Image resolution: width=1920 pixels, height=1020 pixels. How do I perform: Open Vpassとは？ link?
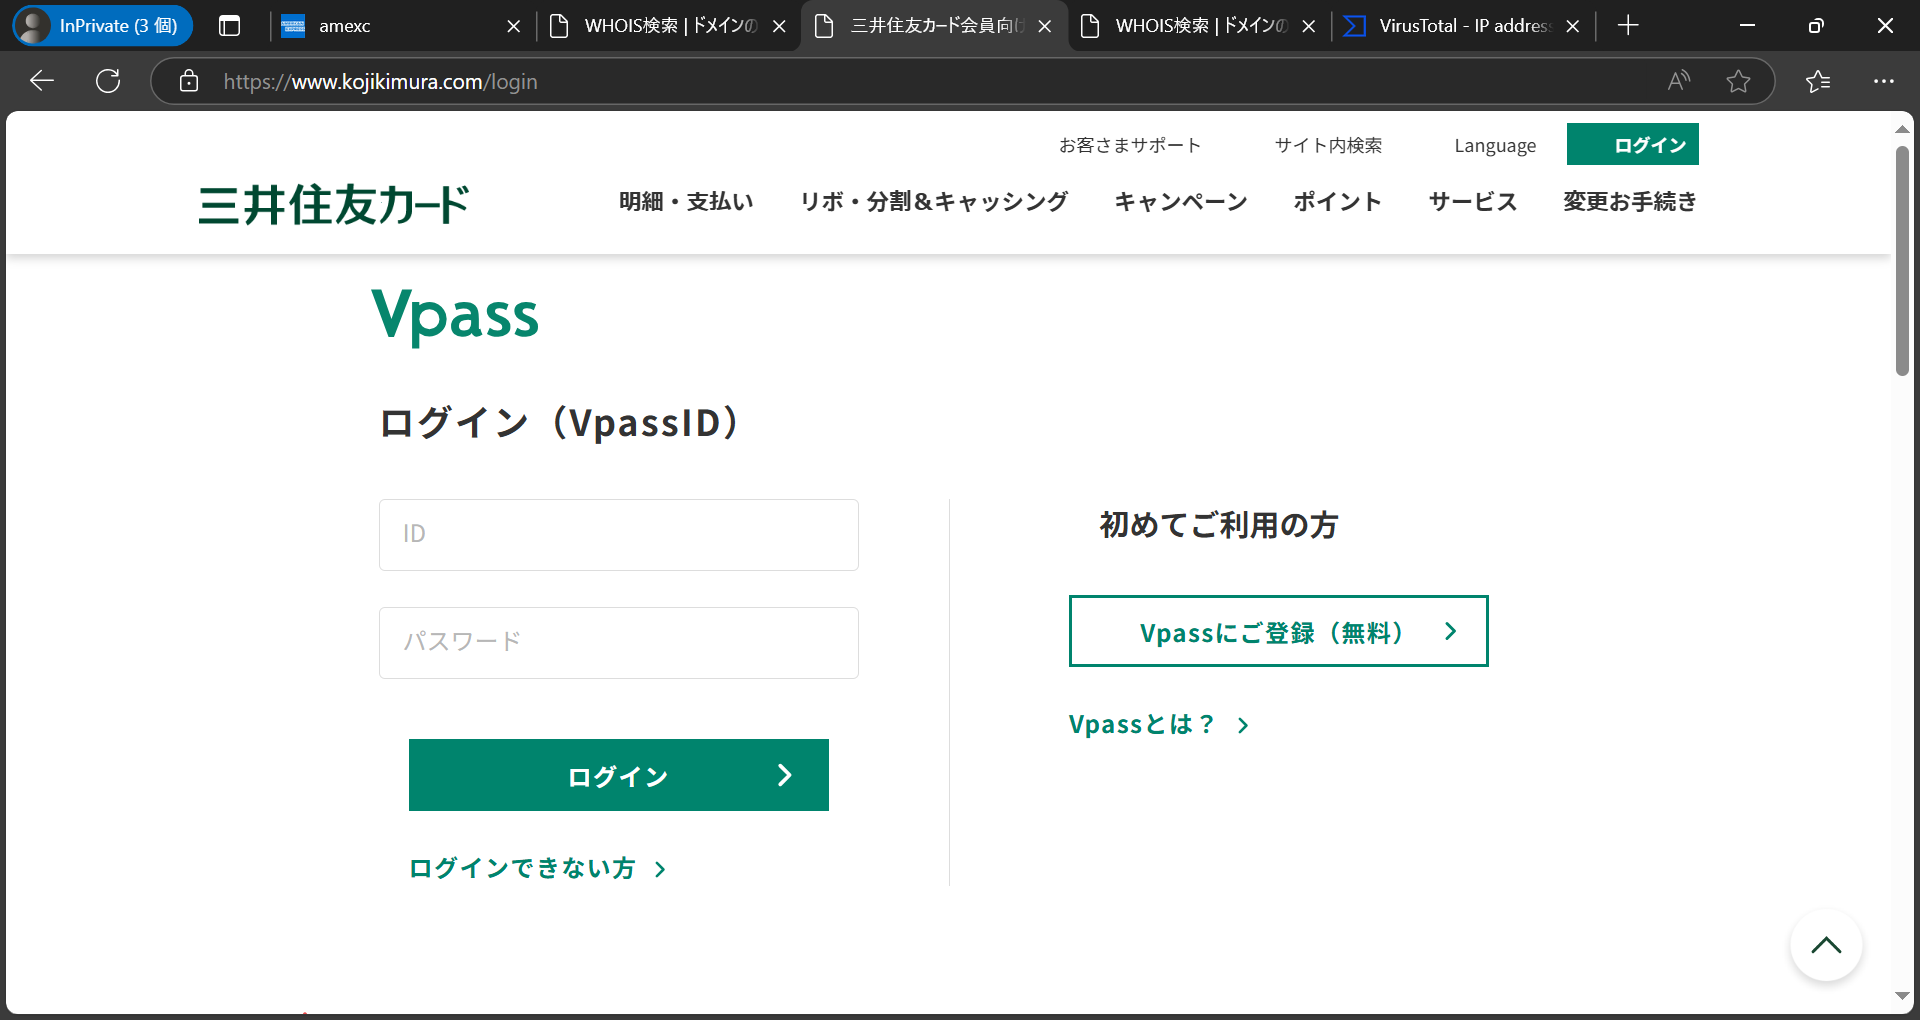point(1159,724)
